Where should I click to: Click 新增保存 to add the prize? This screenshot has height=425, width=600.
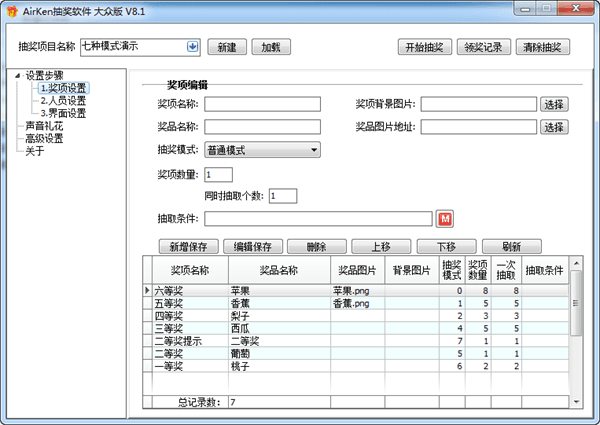pyautogui.click(x=186, y=246)
